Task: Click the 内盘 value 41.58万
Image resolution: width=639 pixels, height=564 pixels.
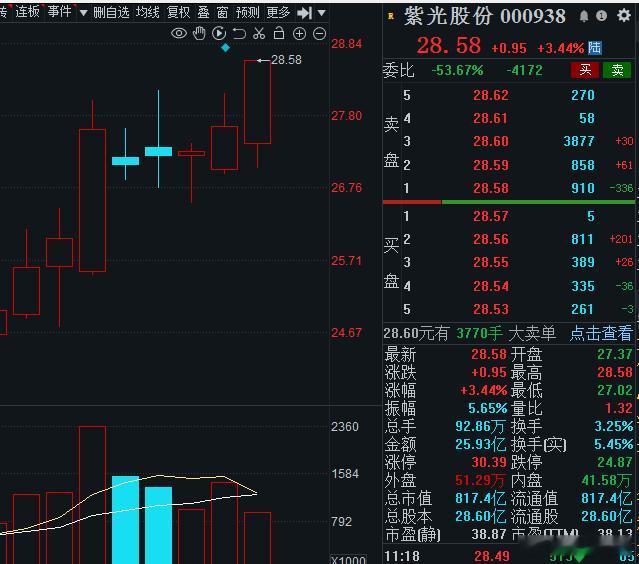Action: 606,480
